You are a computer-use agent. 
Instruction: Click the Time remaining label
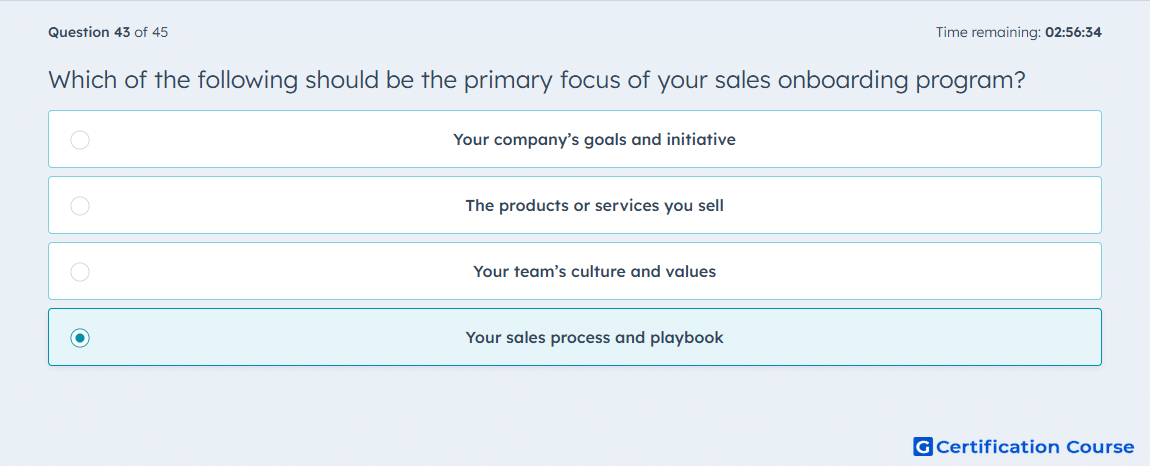click(x=989, y=32)
